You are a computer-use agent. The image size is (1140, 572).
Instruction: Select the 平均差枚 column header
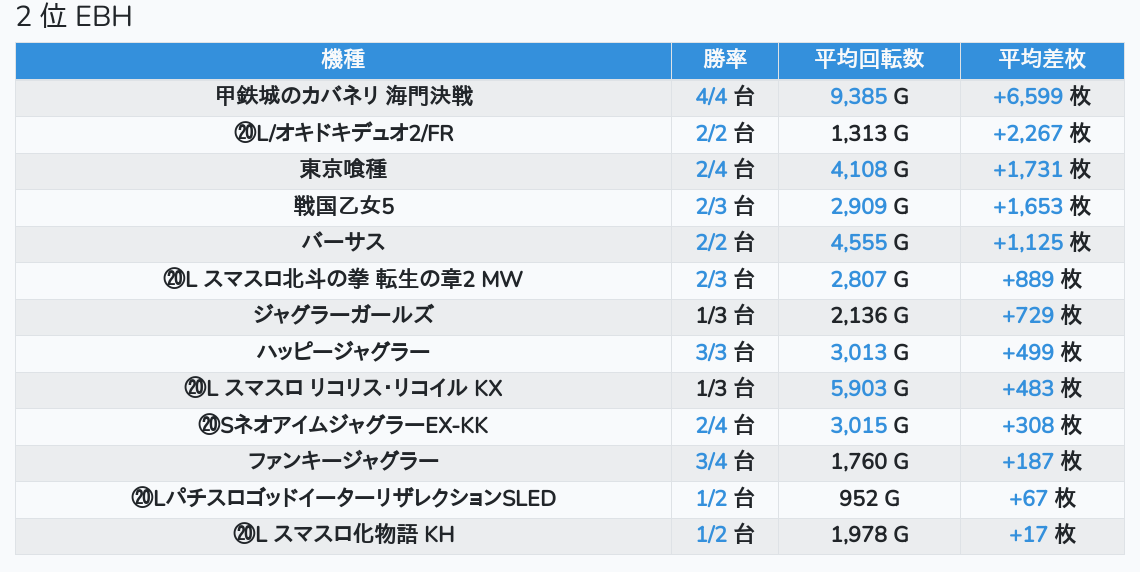[x=1042, y=60]
